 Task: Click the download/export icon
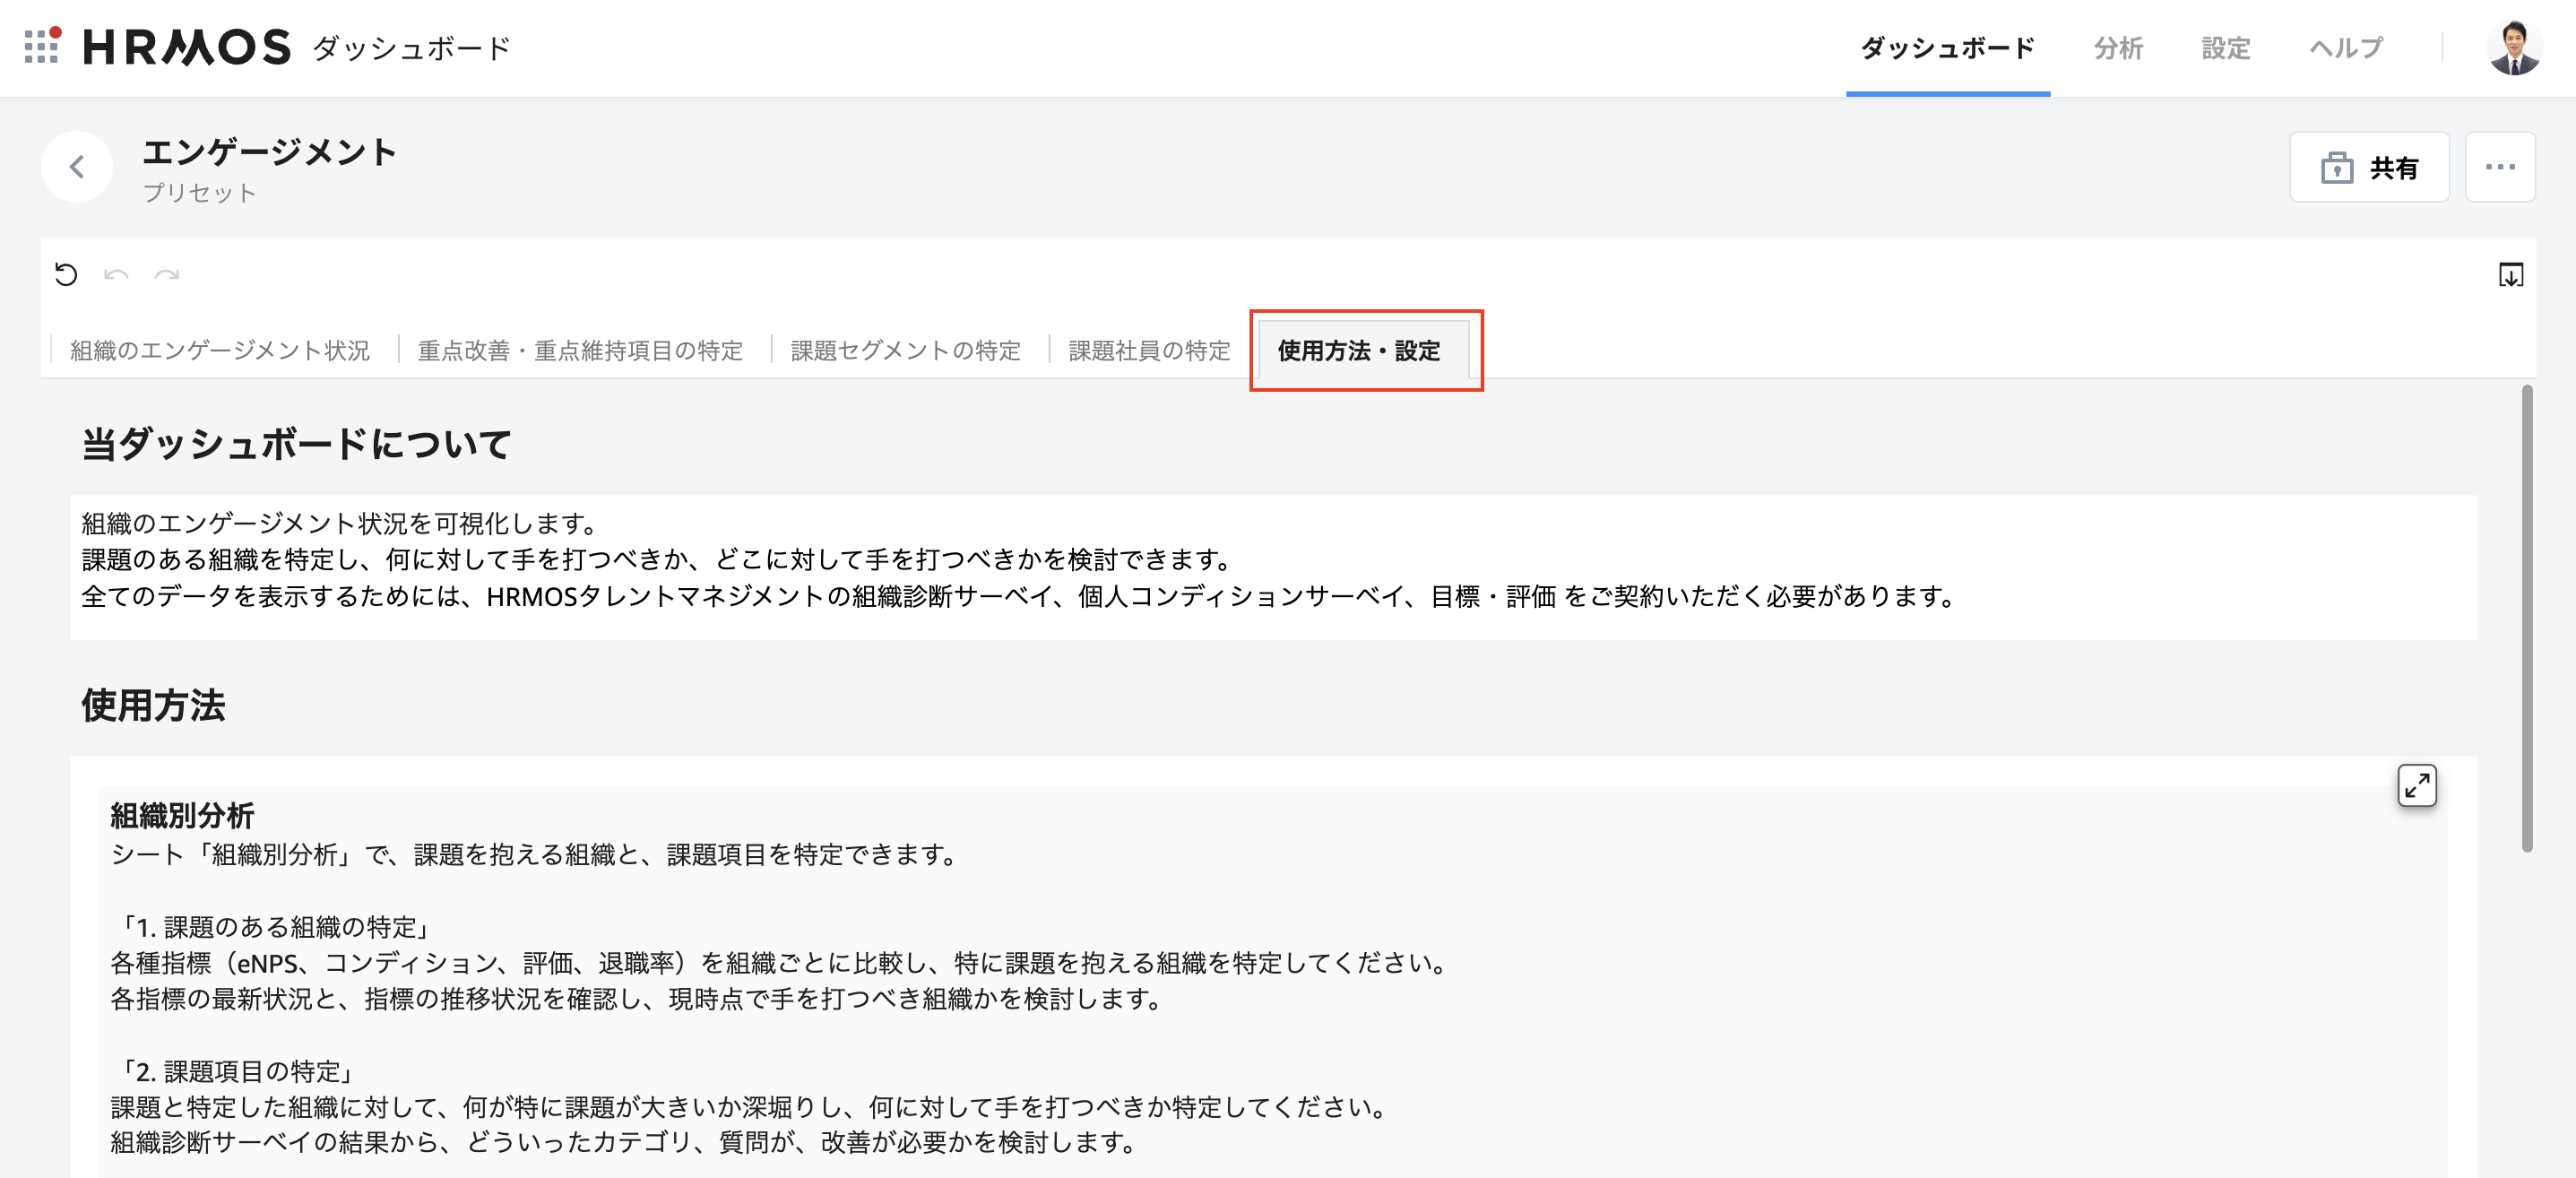coord(2510,275)
